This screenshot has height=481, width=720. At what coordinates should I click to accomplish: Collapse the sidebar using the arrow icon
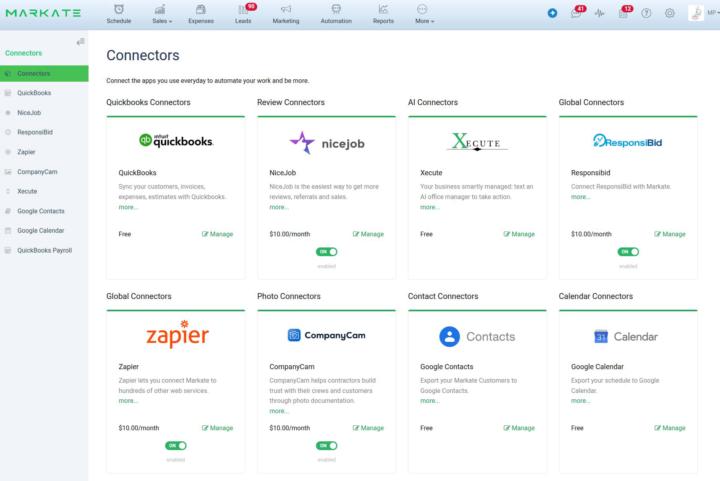coord(80,42)
